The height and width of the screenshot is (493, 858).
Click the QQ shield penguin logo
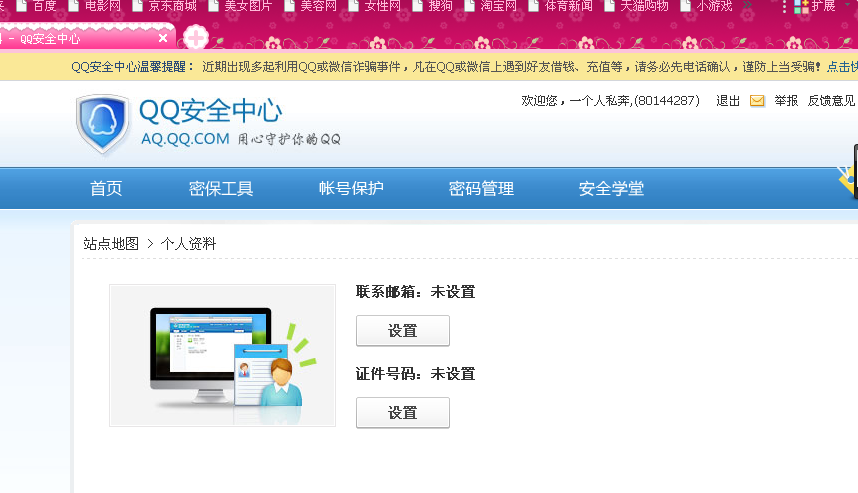[103, 124]
